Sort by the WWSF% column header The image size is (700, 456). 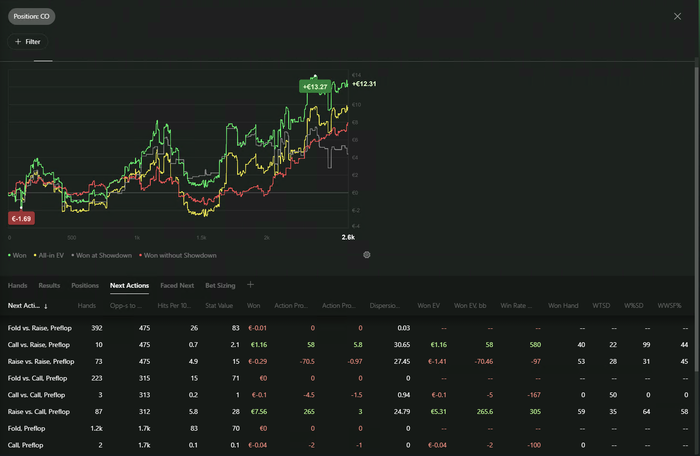pos(669,305)
